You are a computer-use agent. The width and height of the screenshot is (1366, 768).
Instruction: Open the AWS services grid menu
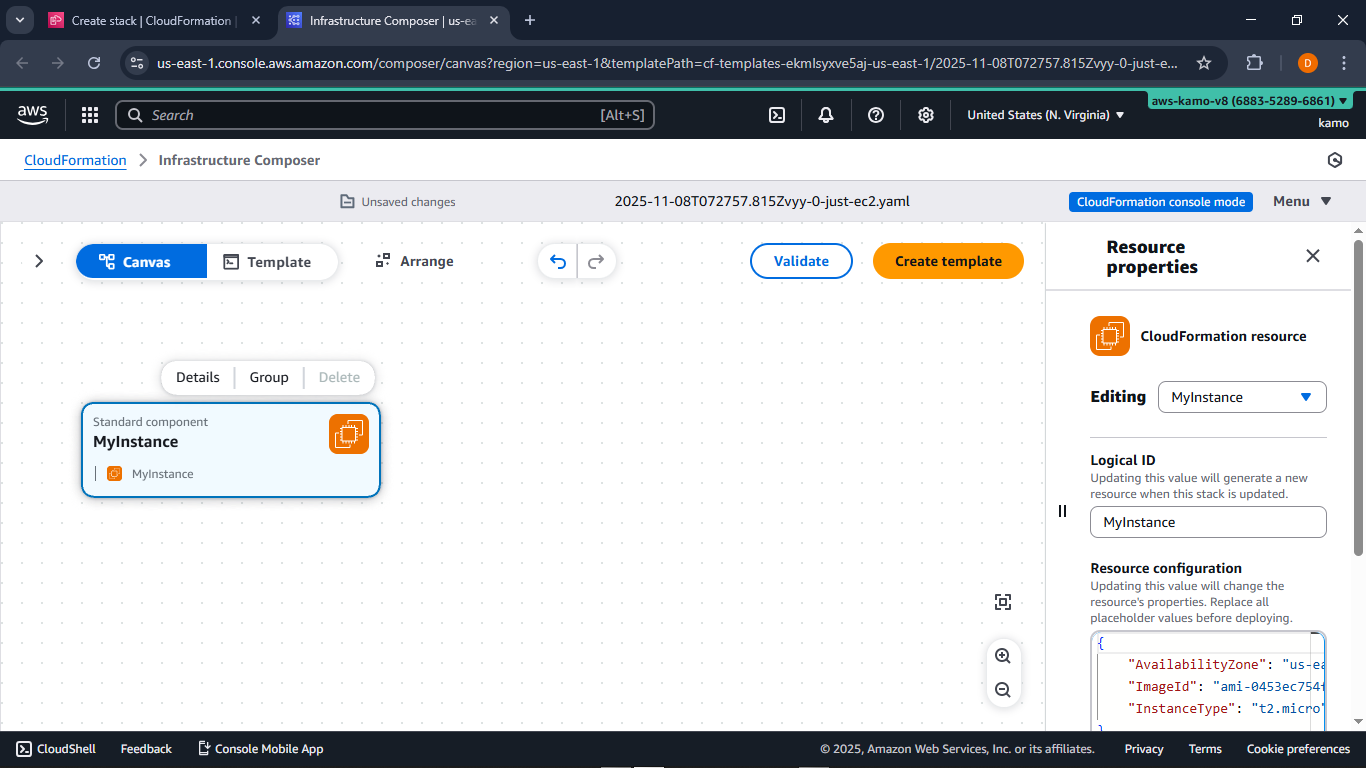pos(90,115)
